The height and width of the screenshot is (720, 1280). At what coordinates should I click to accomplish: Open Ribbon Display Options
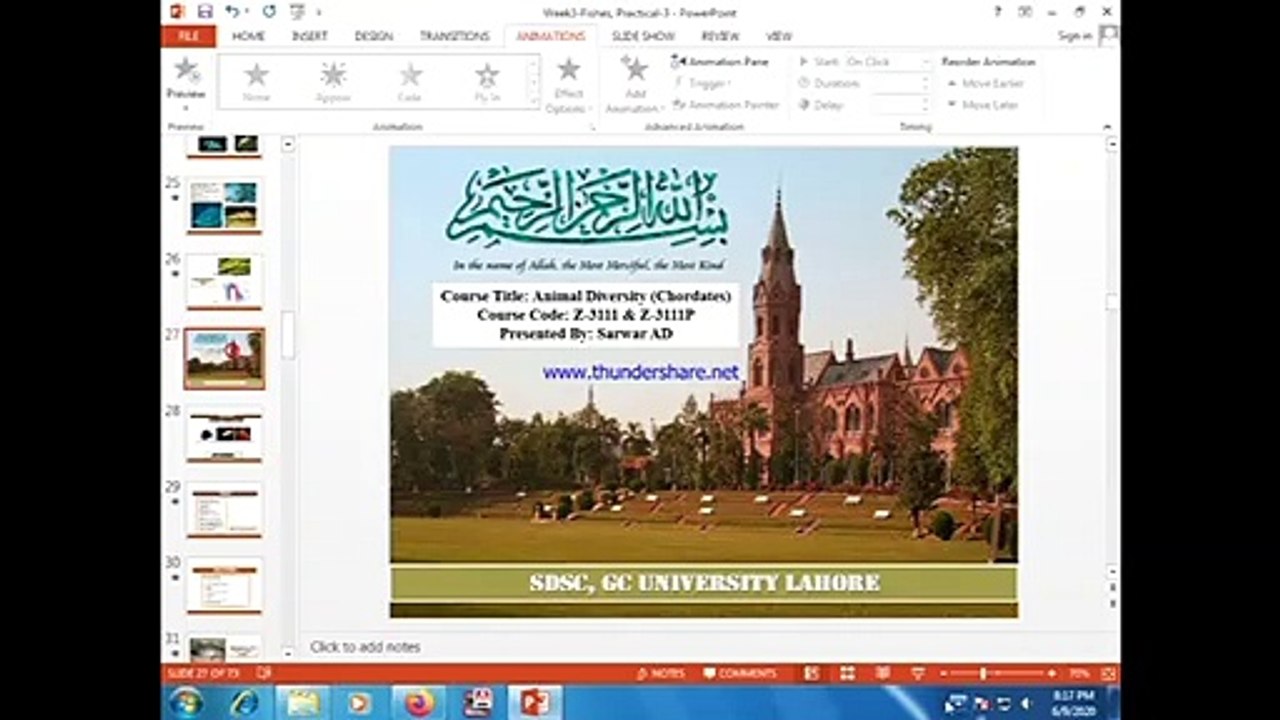(x=1025, y=11)
